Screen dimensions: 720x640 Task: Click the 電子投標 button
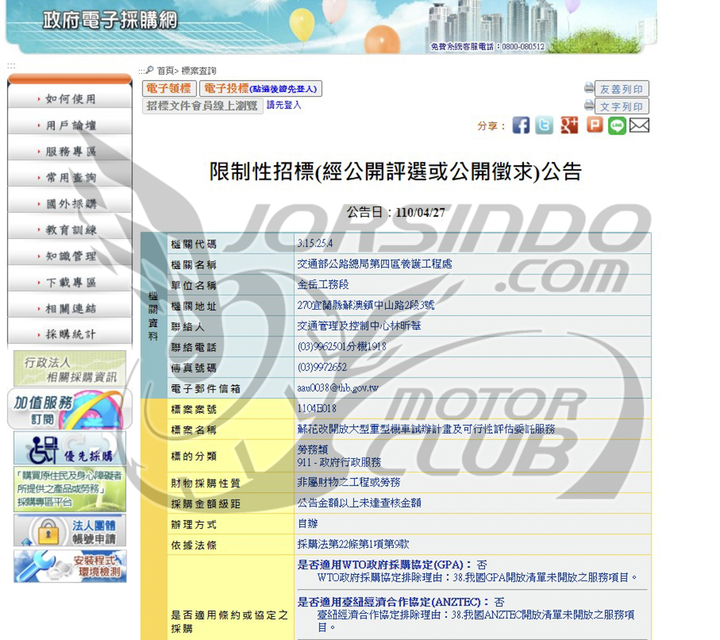[x=260, y=89]
